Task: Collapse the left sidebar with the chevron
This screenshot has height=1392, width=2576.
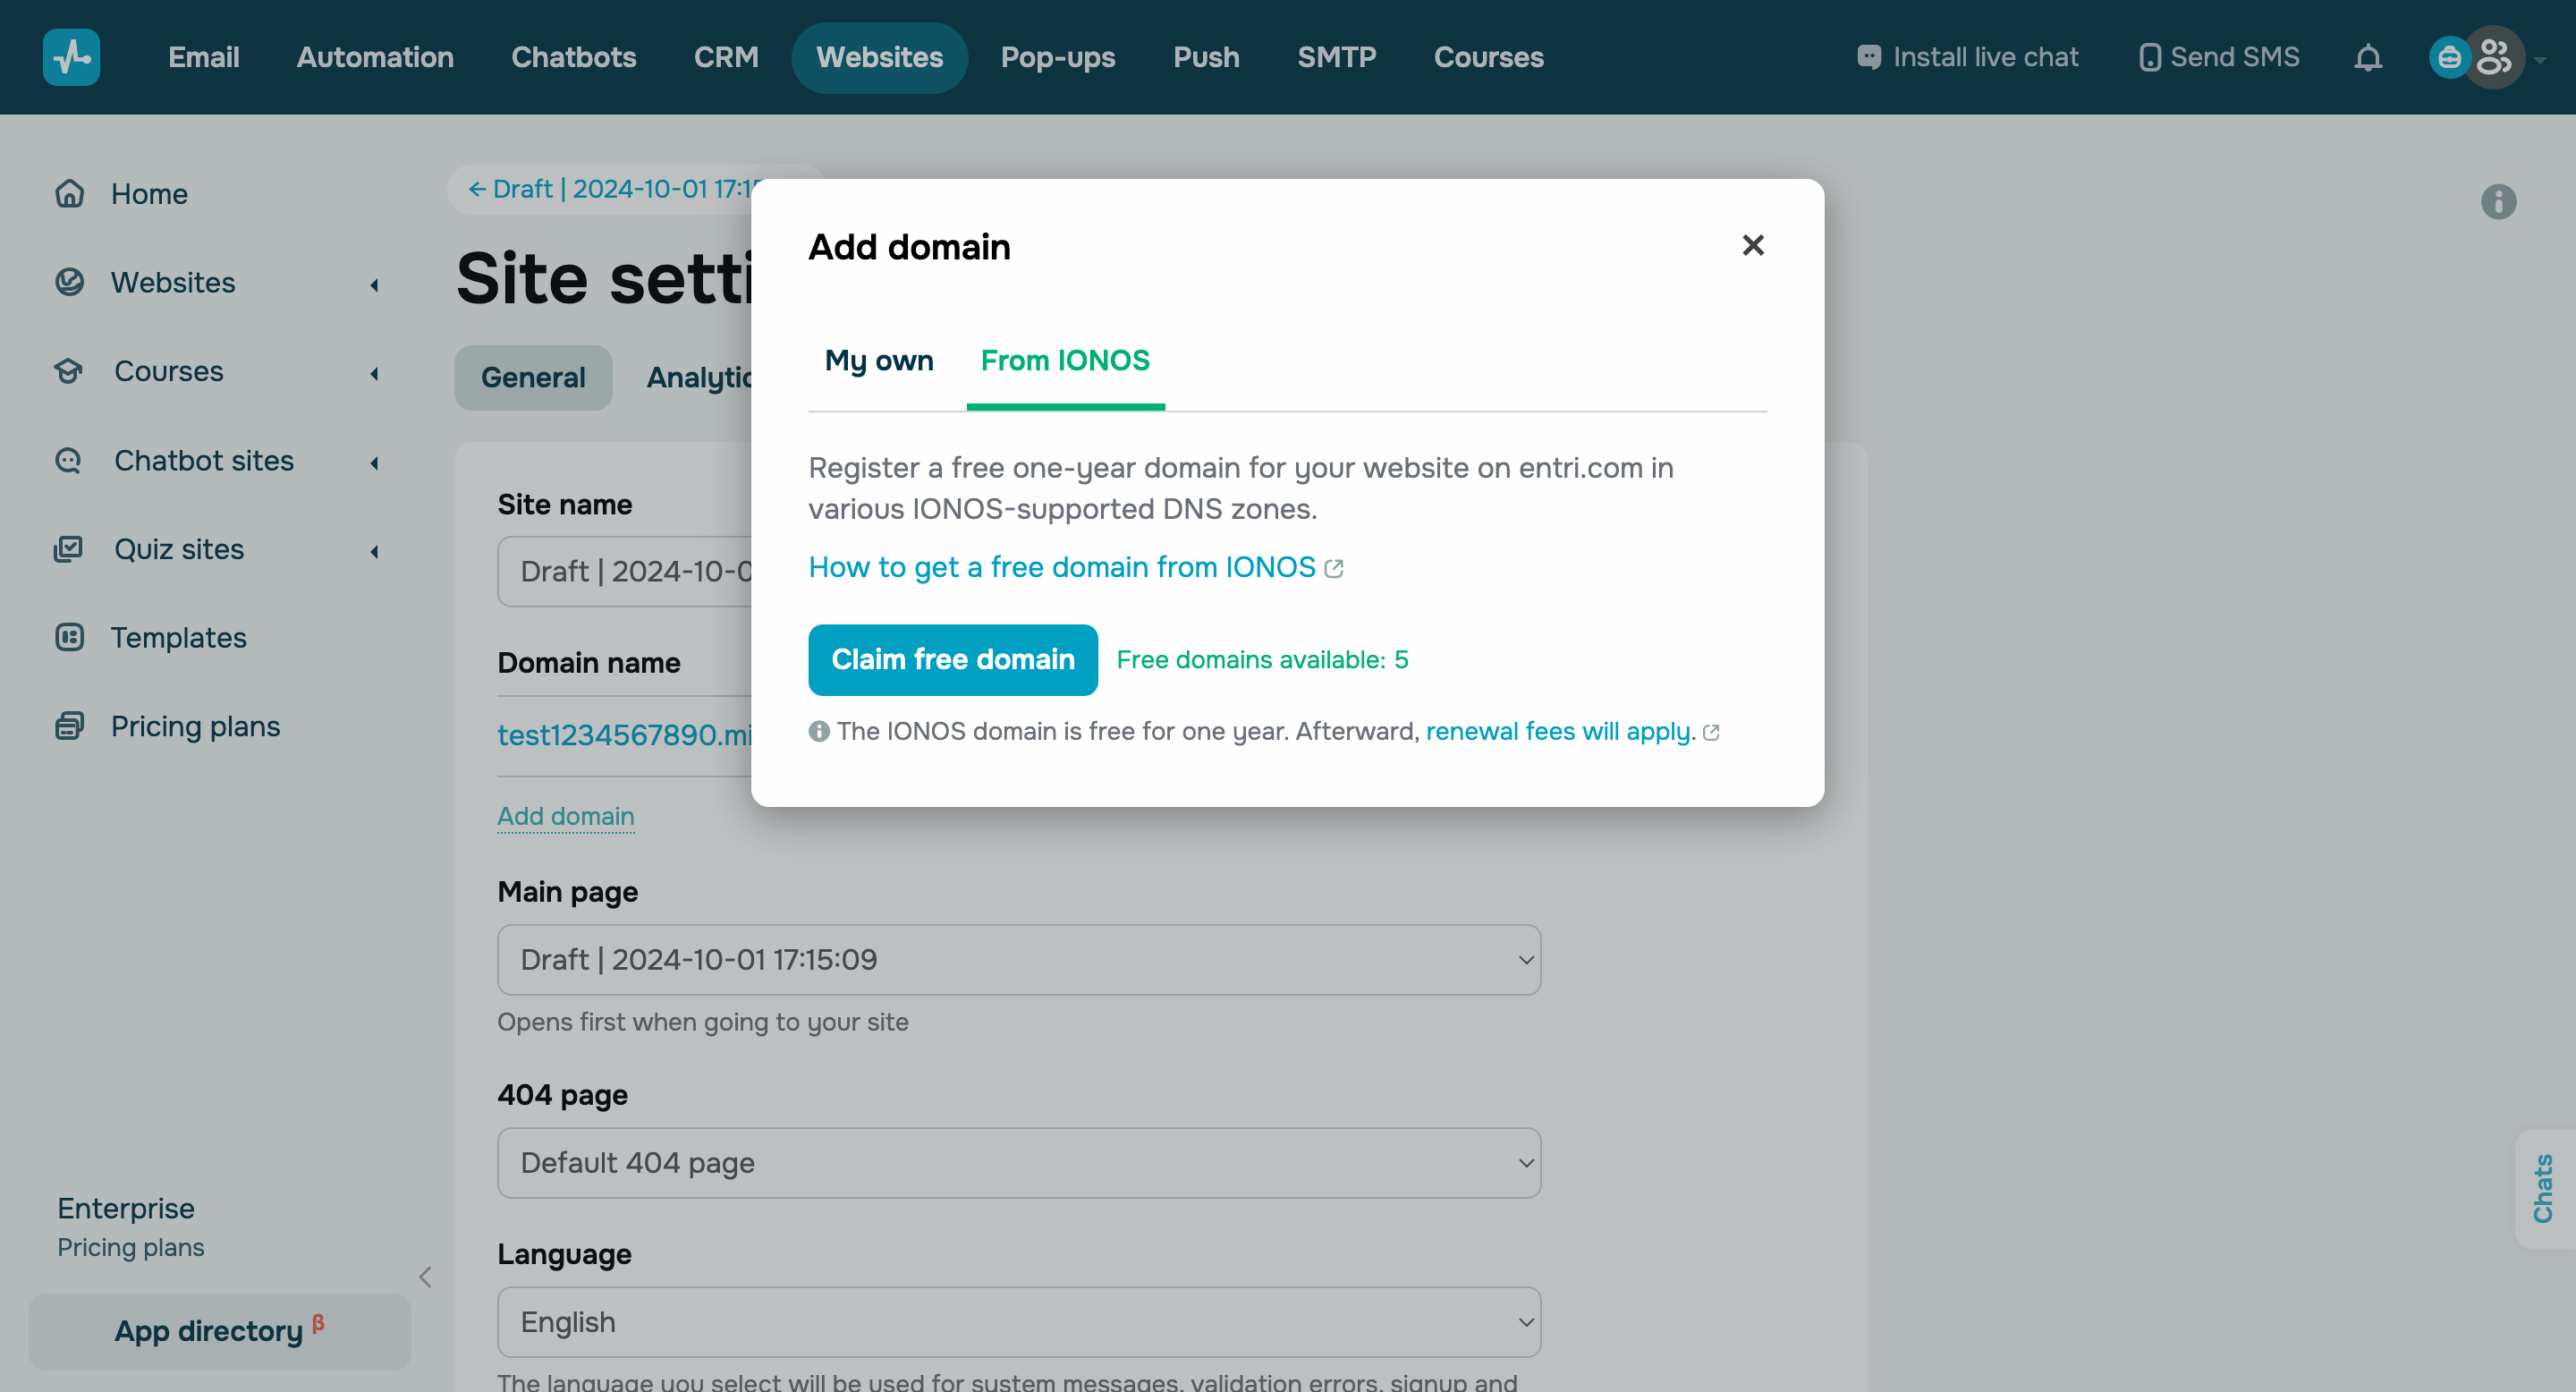Action: [x=425, y=1277]
